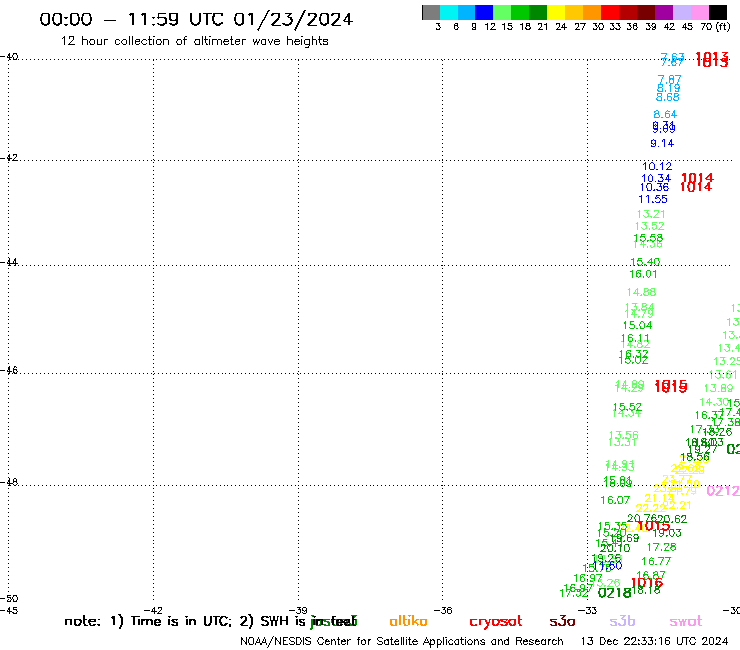Image resolution: width=740 pixels, height=650 pixels.
Task: Click the wave height value '8.64'
Action: pyautogui.click(x=665, y=114)
